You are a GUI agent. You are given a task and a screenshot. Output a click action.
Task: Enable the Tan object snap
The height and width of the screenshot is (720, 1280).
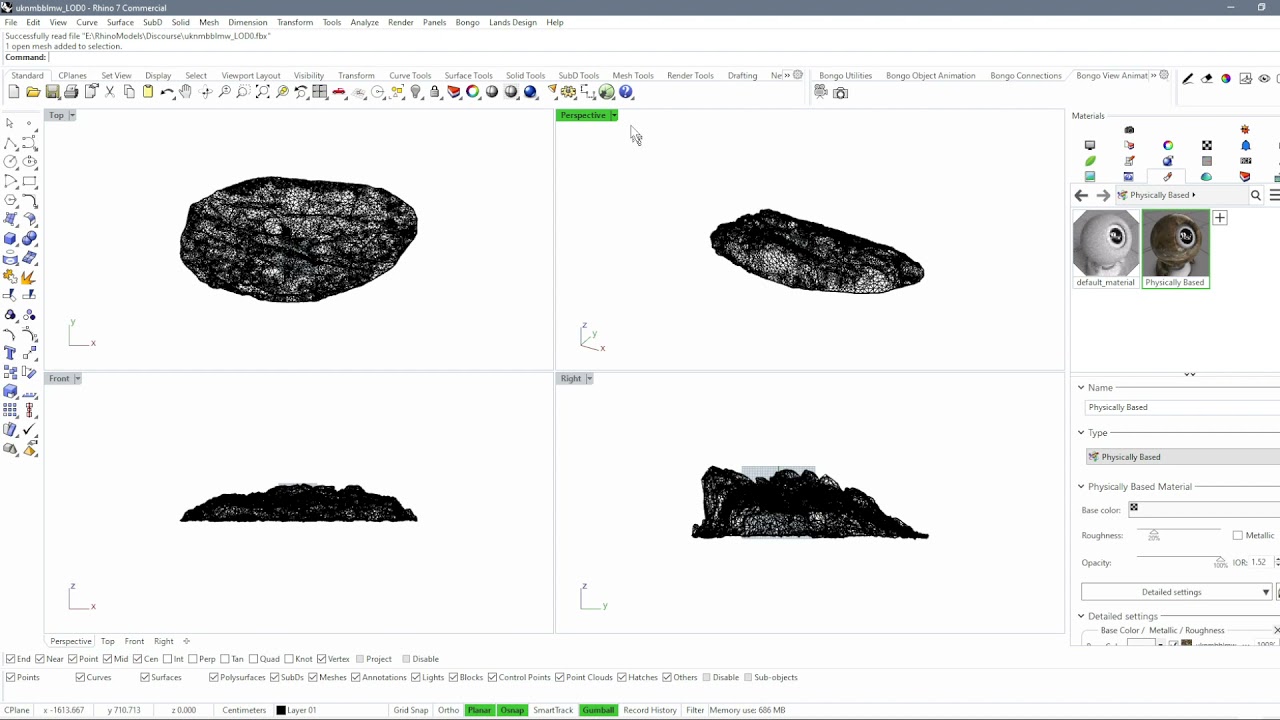[223, 658]
